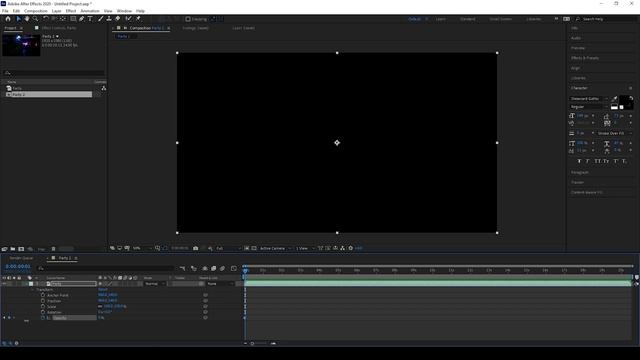640x360 pixels.
Task: Select the Horizontal Type tool
Action: pyautogui.click(x=90, y=19)
